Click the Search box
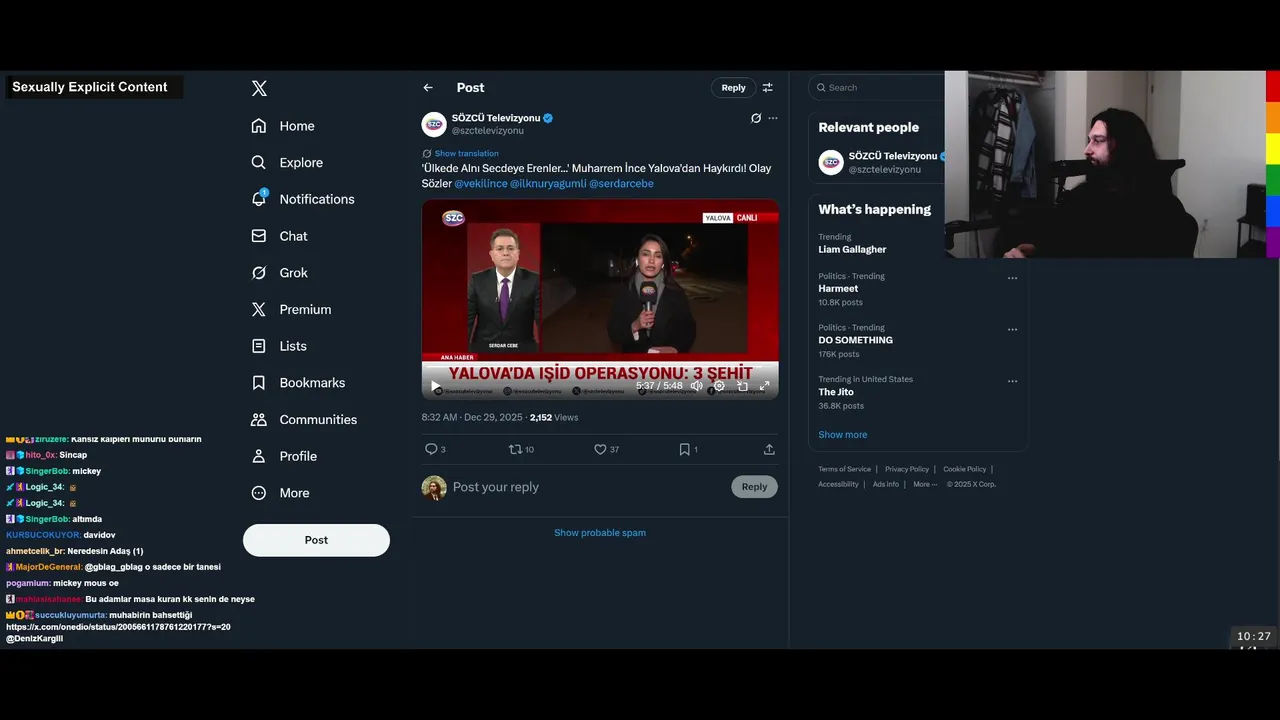This screenshot has height=720, width=1280. [x=878, y=88]
